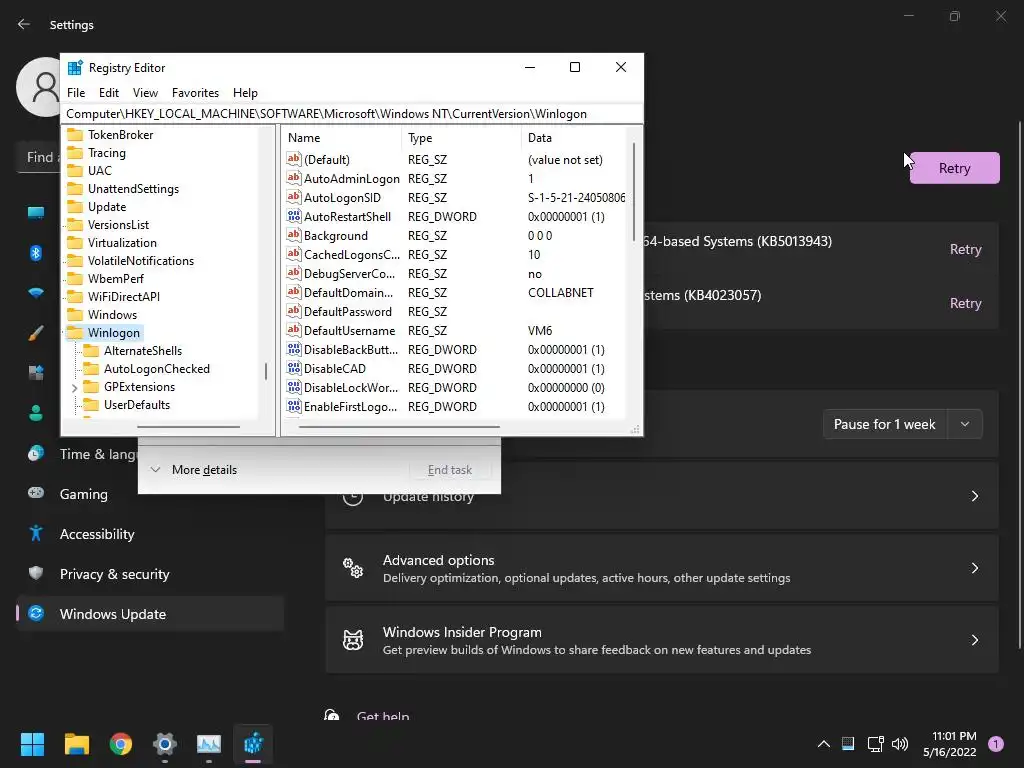The image size is (1024, 768).
Task: Open the Favorites menu in Registry Editor
Action: 195,93
